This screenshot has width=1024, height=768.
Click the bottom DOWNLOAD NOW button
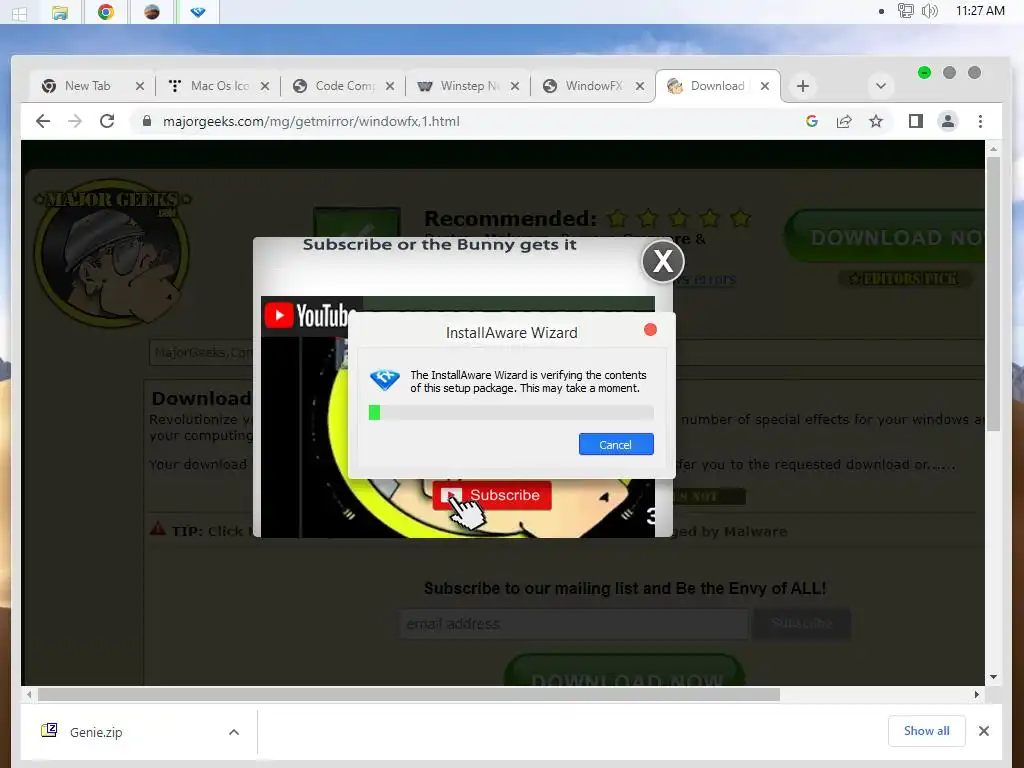coord(626,671)
